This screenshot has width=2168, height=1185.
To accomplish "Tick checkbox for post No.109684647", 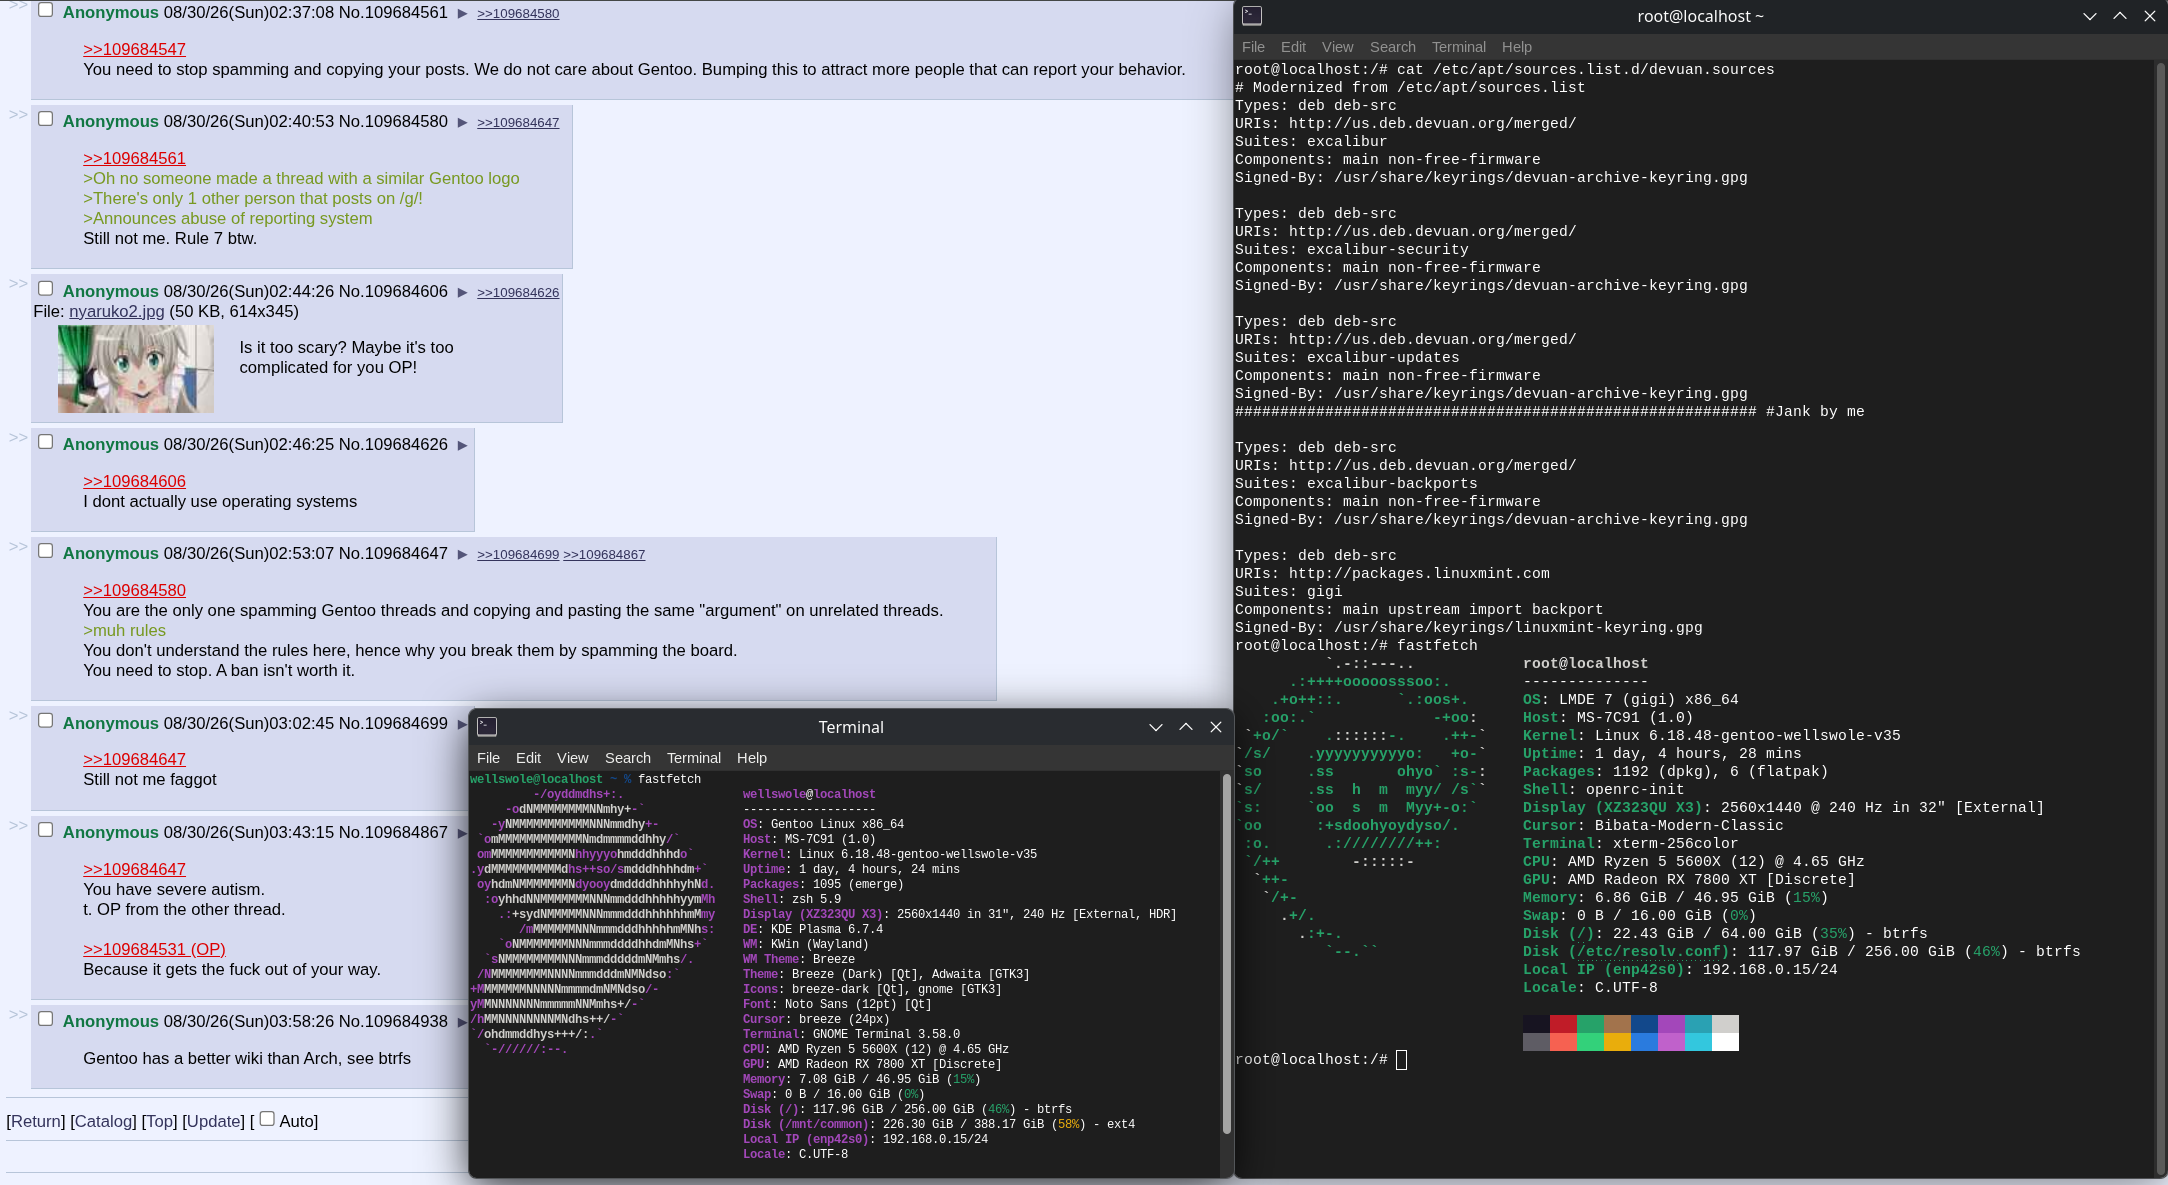I will click(x=45, y=551).
